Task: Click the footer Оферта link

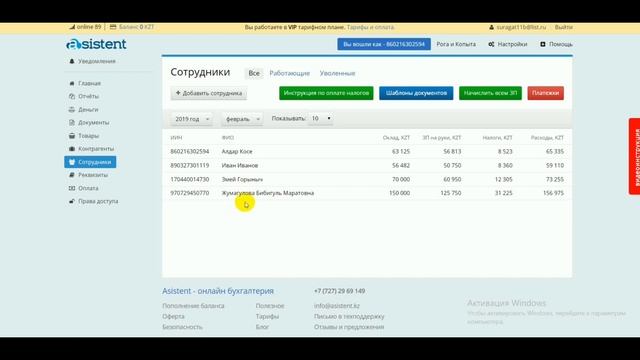Action: 173,316
